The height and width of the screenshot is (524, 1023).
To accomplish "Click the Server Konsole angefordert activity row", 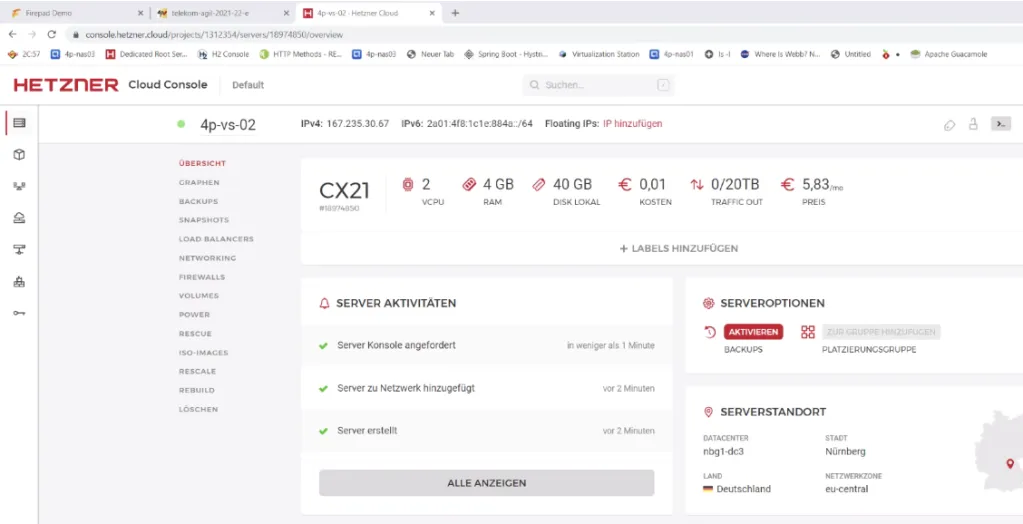I will [487, 345].
